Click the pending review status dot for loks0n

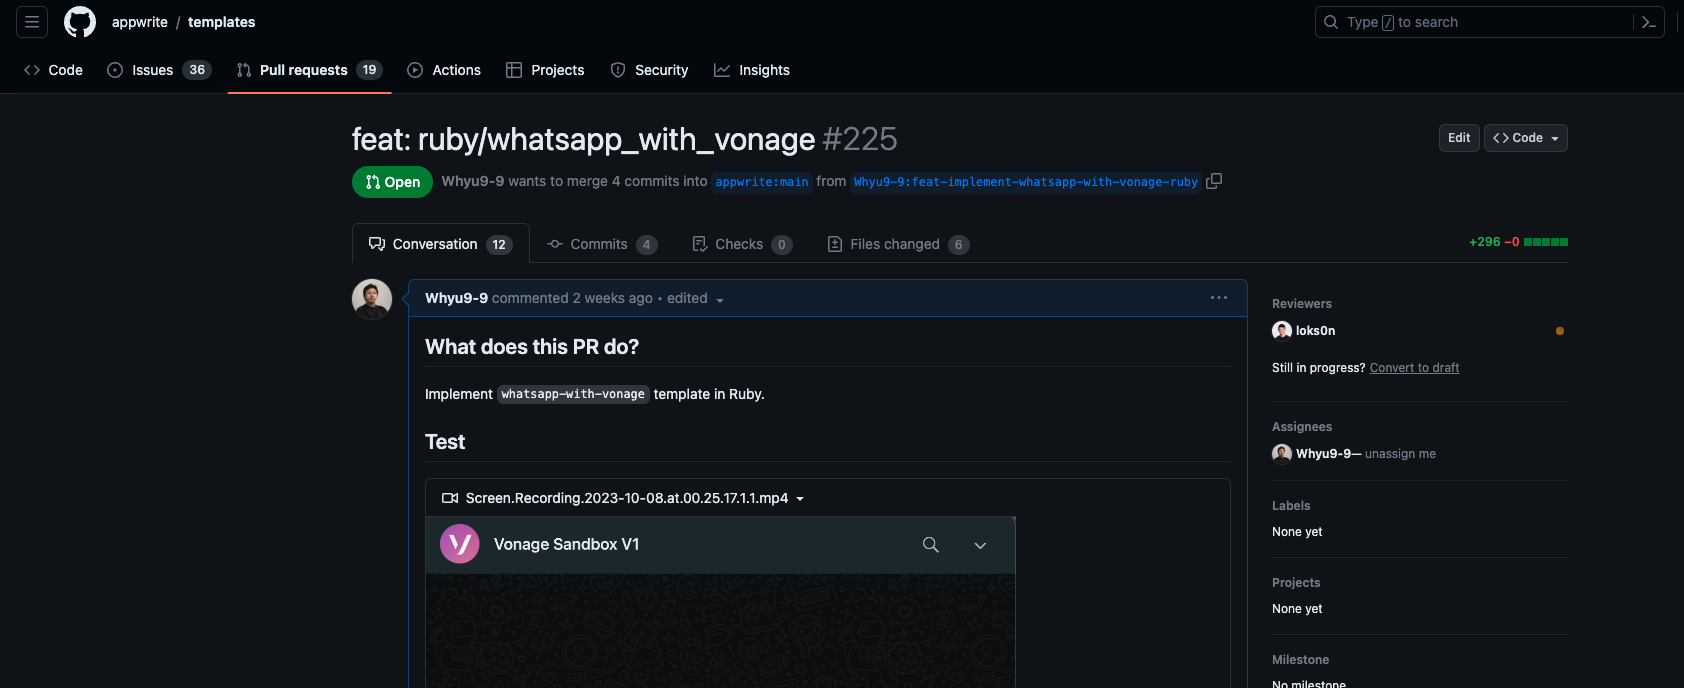[x=1560, y=331]
